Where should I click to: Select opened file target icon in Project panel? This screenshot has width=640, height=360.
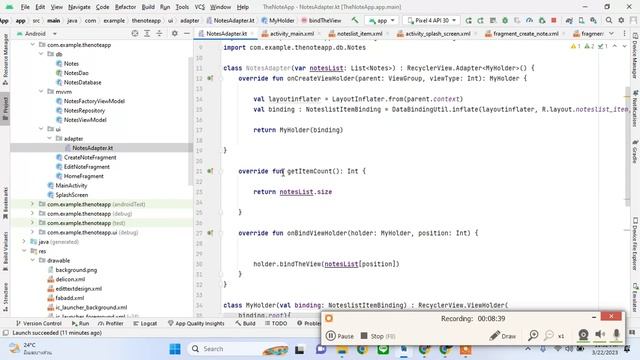pos(135,33)
